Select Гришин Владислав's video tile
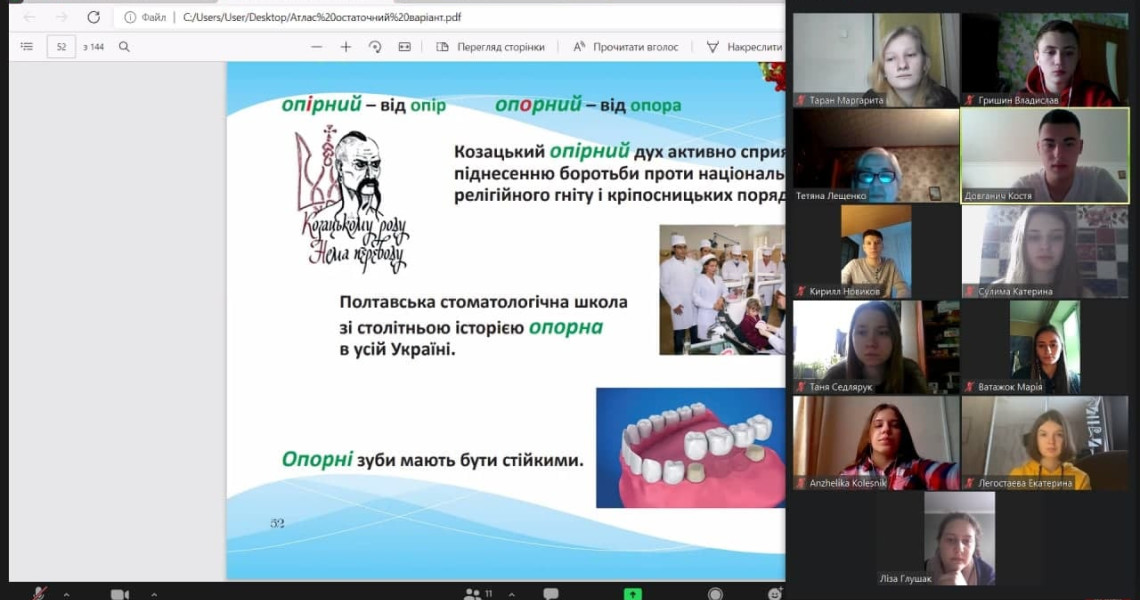Viewport: 1140px width, 600px height. pyautogui.click(x=1045, y=60)
